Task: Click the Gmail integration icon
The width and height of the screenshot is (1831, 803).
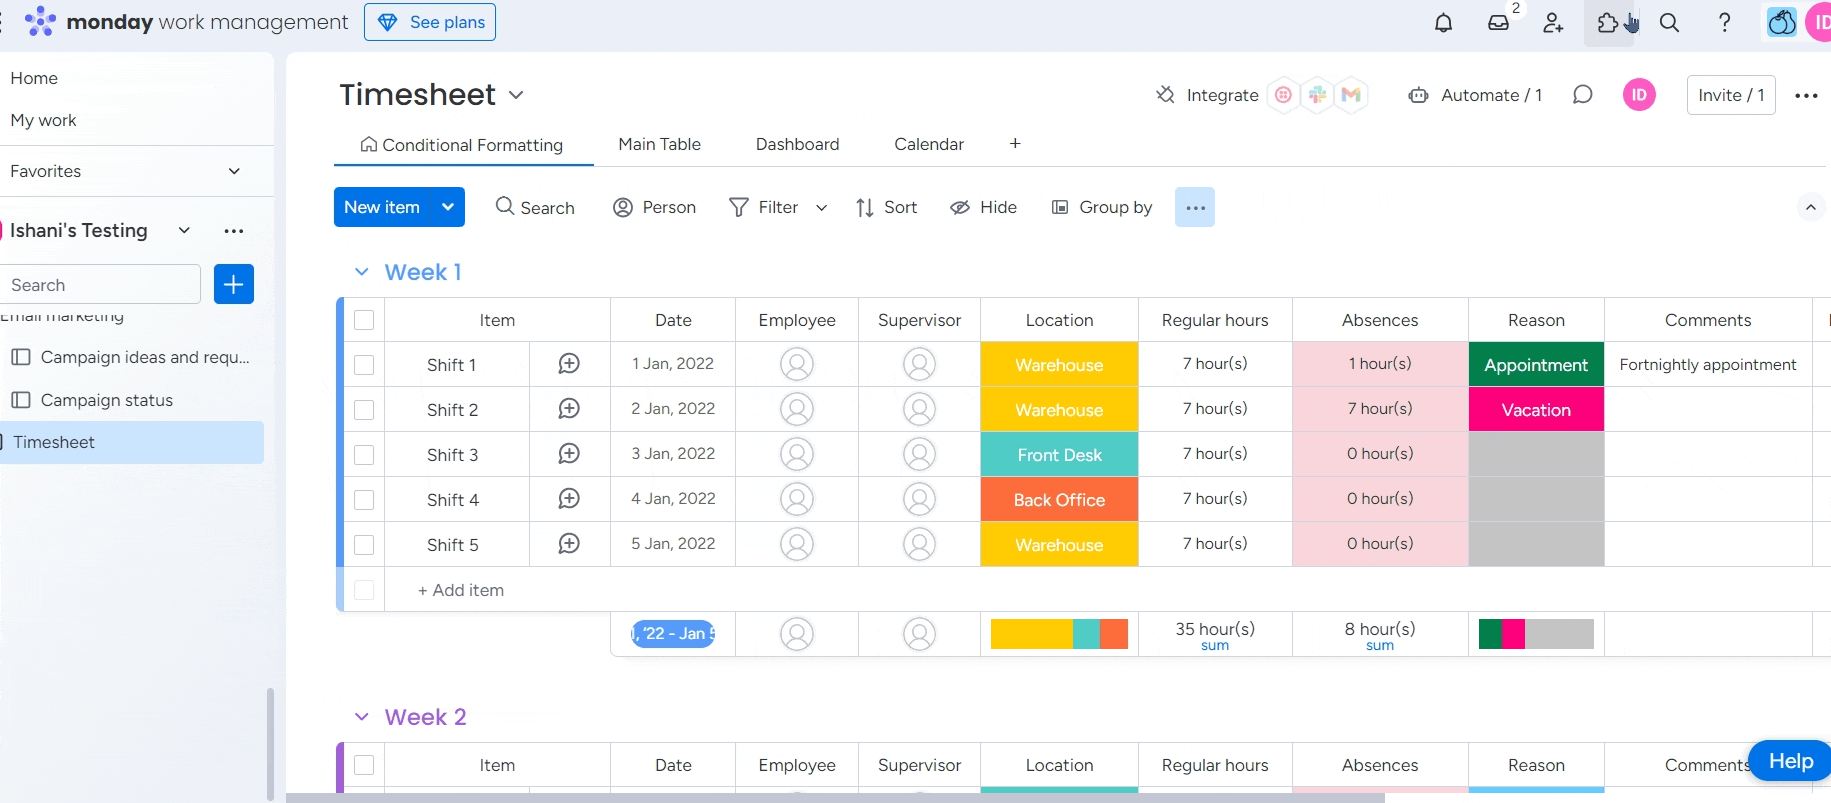Action: [1351, 95]
